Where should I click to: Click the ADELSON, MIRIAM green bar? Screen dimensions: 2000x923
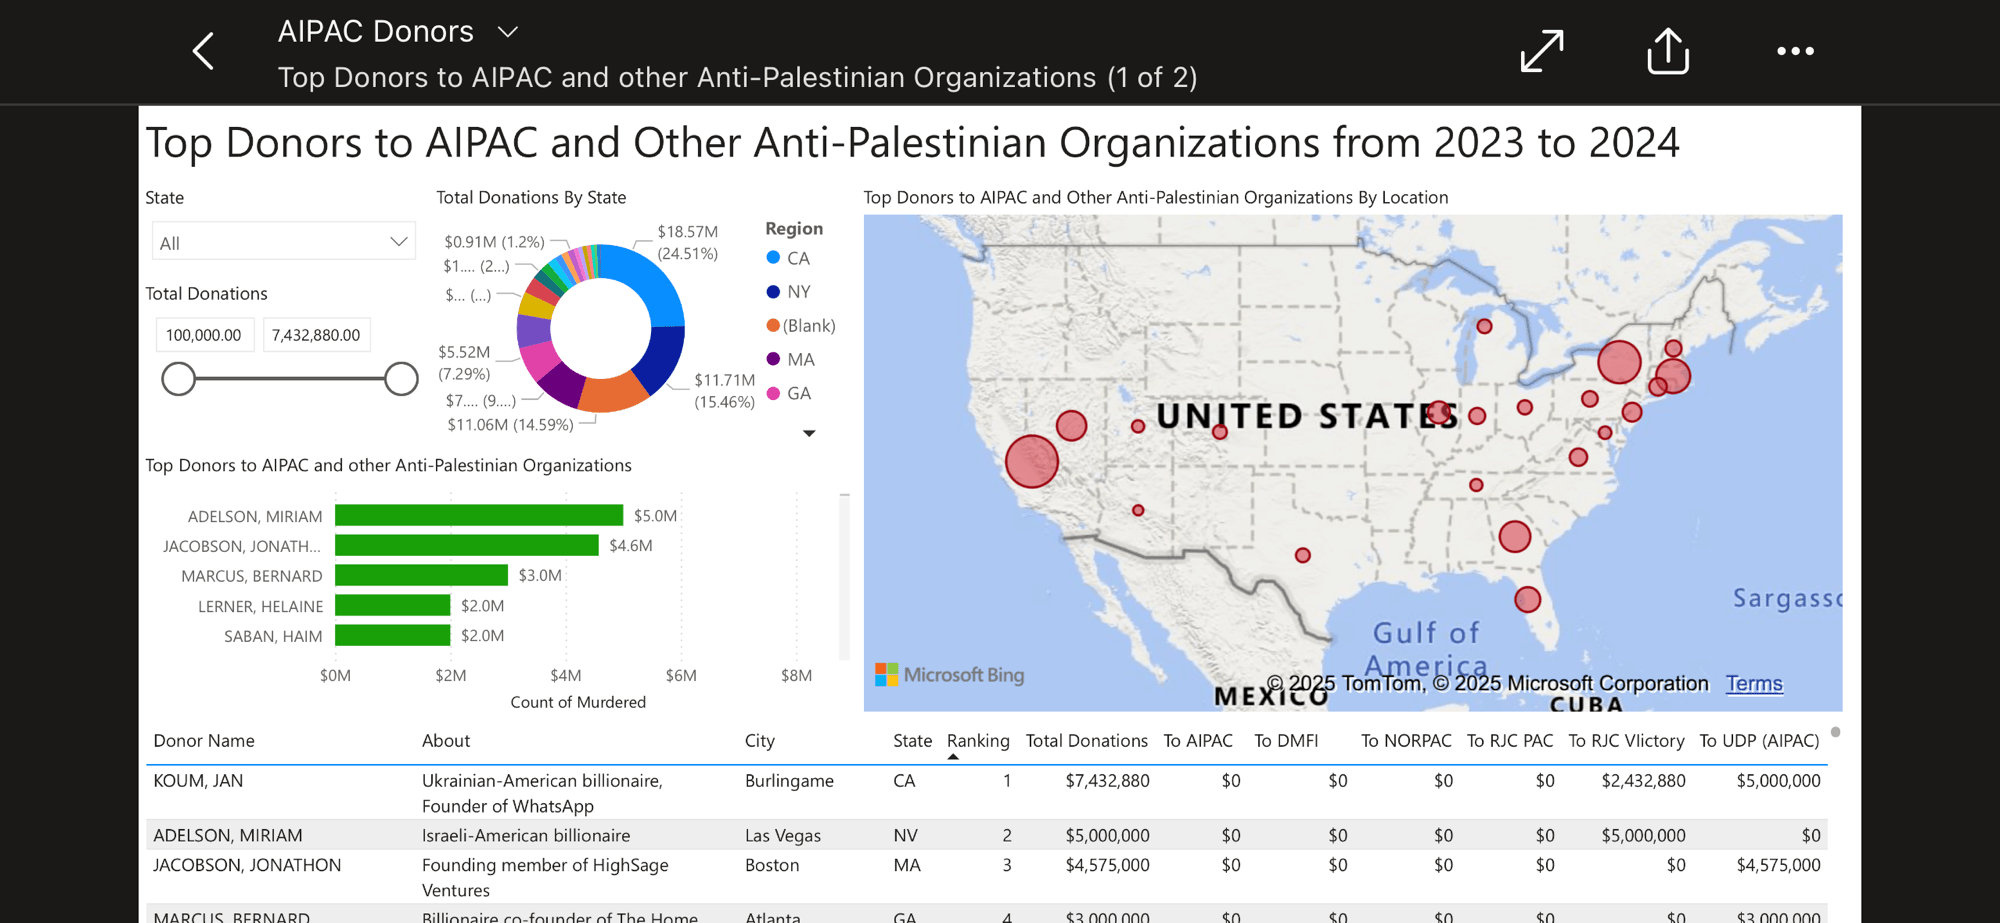tap(478, 516)
